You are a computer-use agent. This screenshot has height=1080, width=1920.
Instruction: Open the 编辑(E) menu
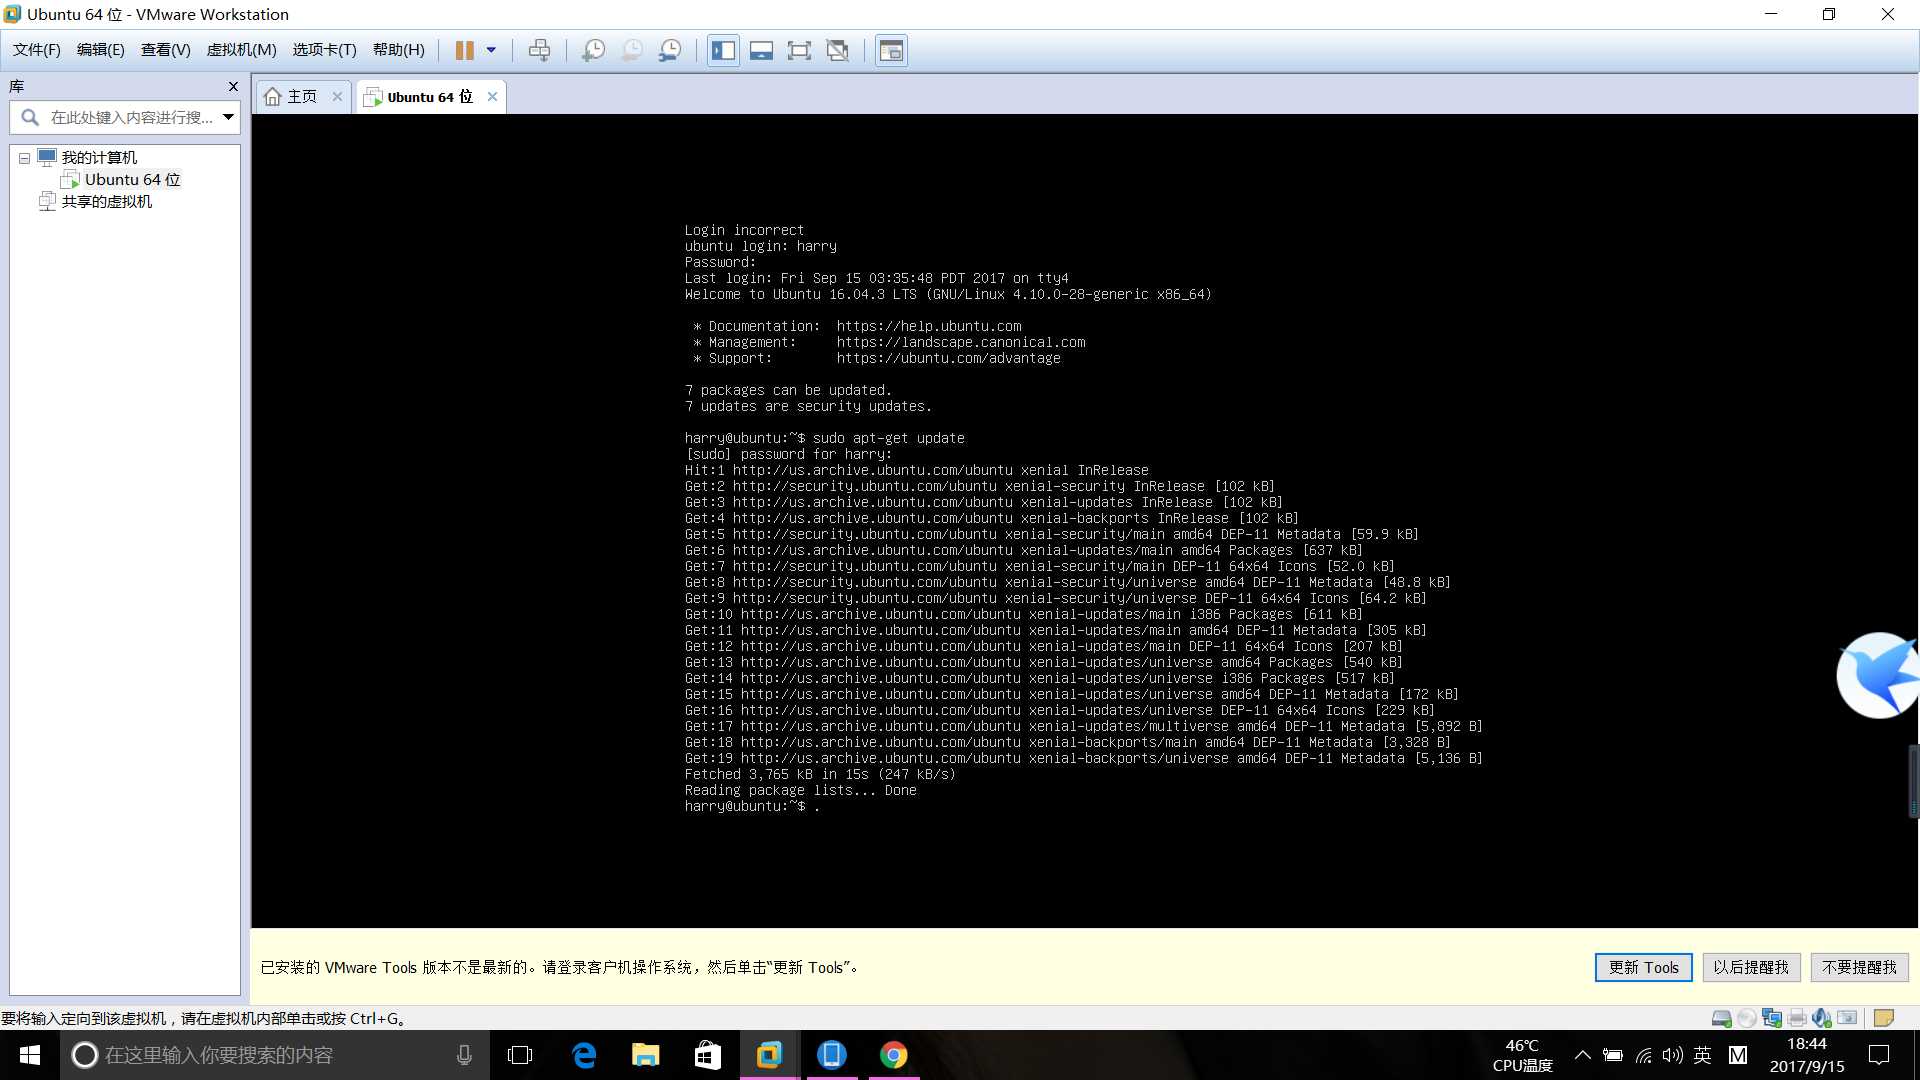100,50
